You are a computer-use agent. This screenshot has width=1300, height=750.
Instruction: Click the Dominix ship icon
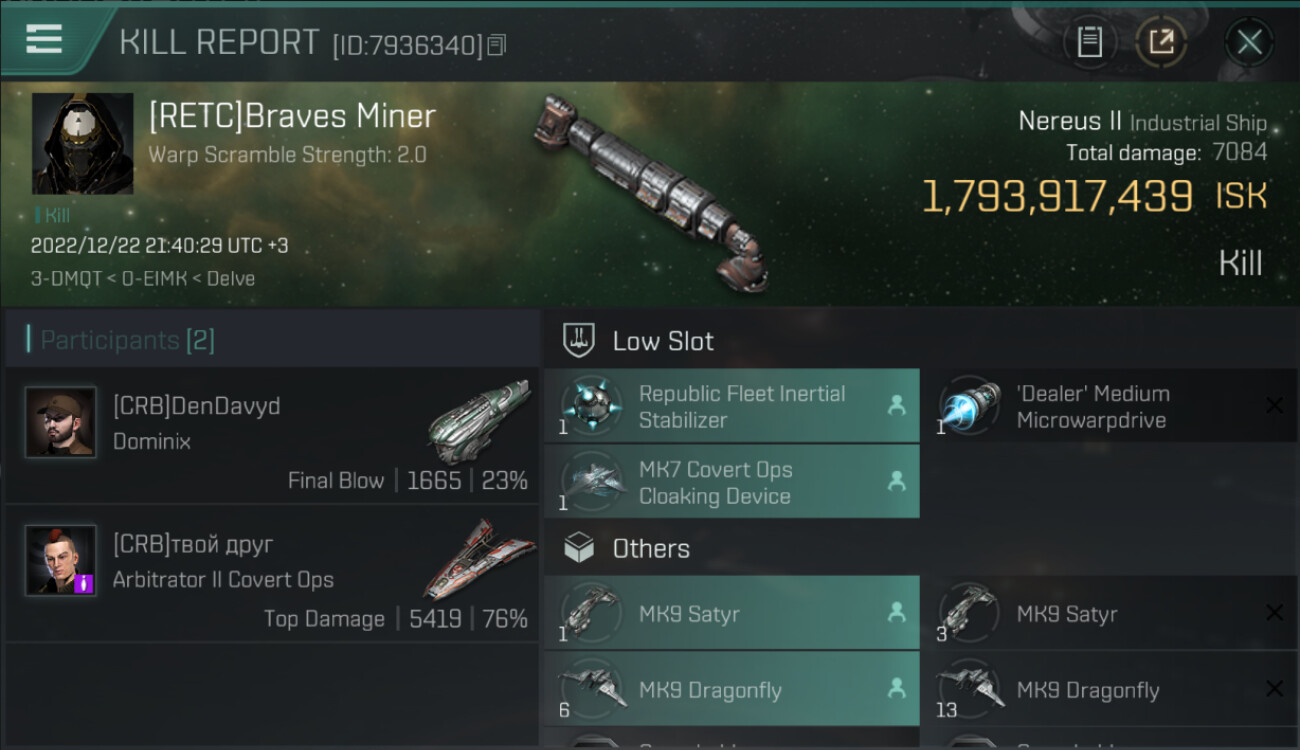click(478, 420)
